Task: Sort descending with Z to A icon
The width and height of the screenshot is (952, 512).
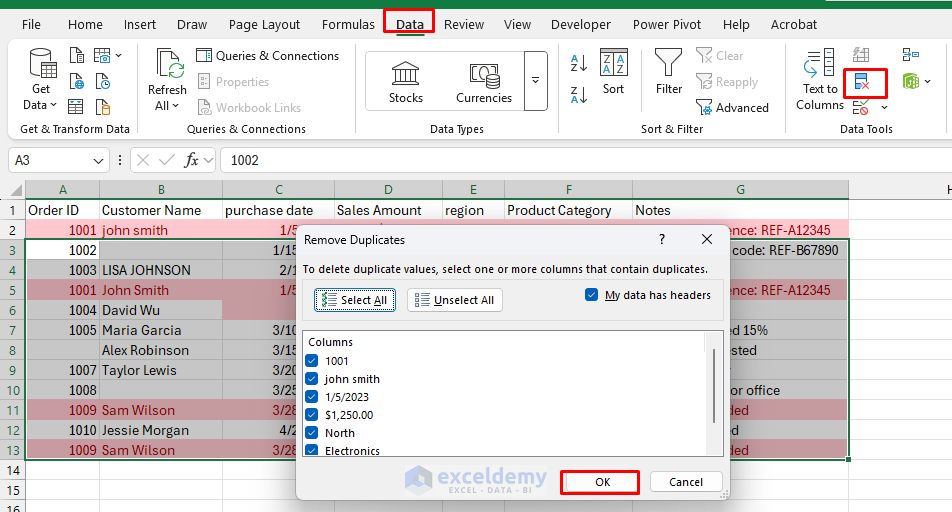Action: point(579,95)
